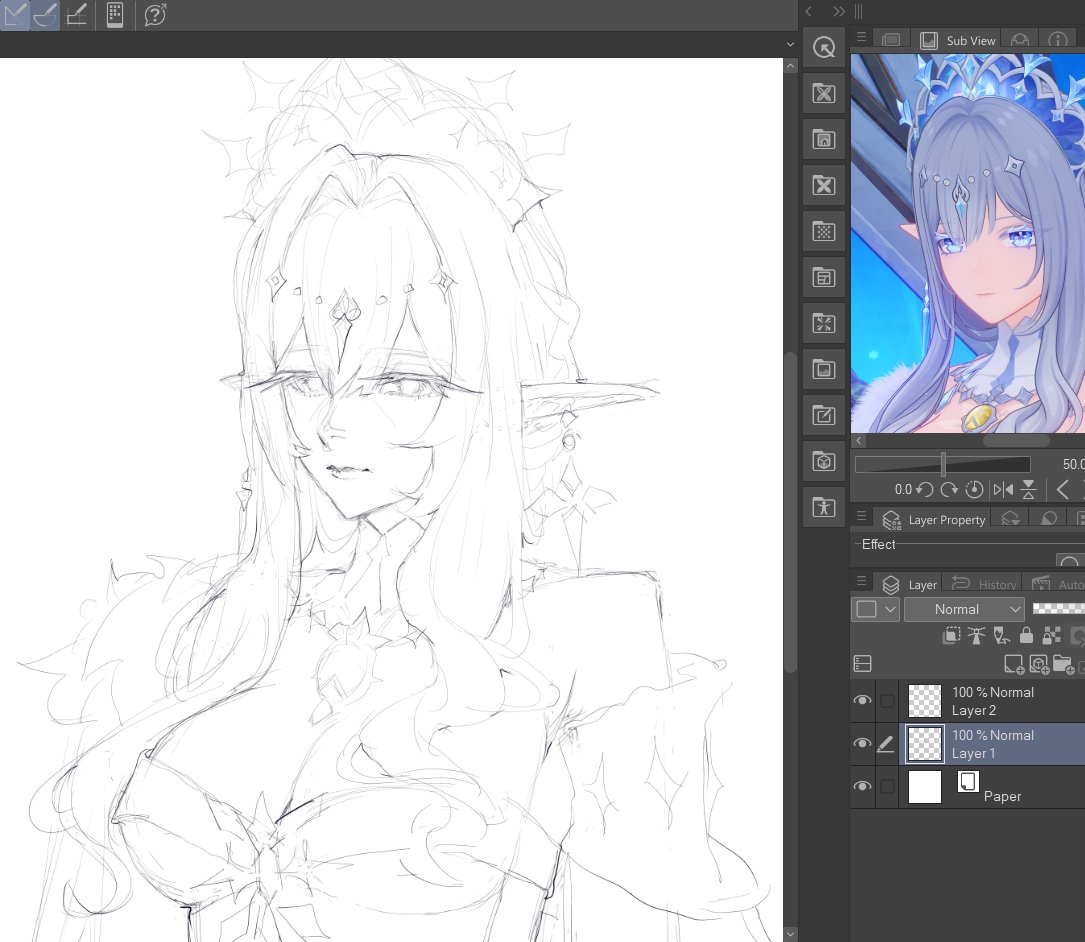Open the pose material folder icon
This screenshot has height=942, width=1085.
tap(823, 507)
